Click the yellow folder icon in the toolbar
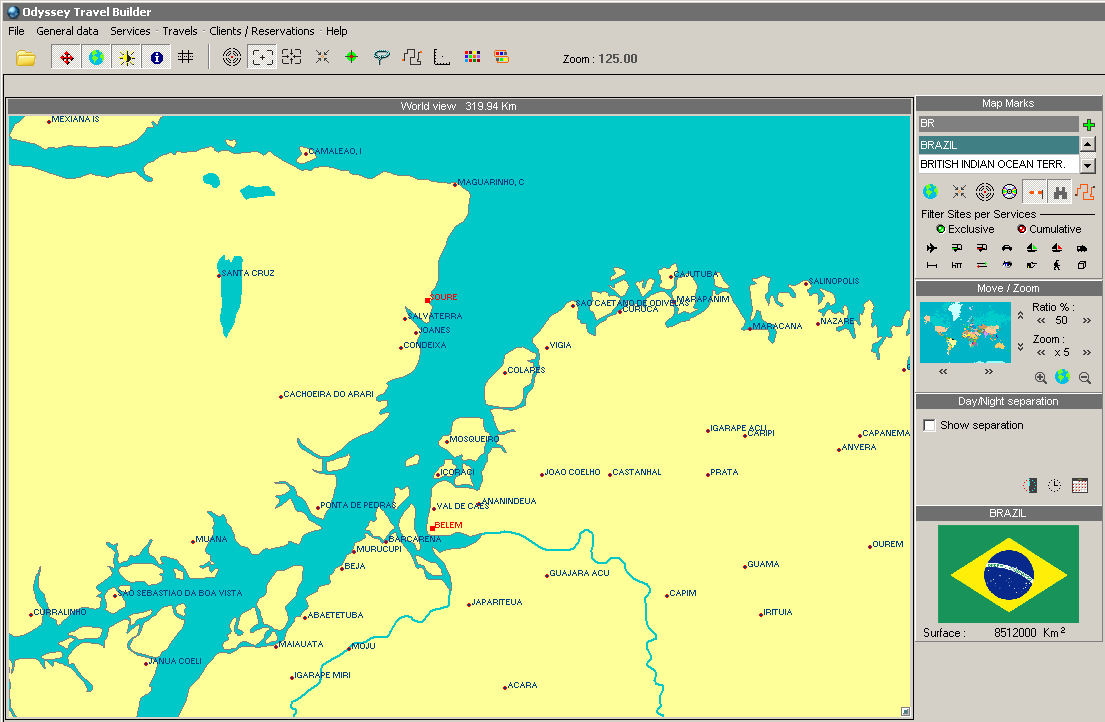The height and width of the screenshot is (722, 1105). (26, 58)
